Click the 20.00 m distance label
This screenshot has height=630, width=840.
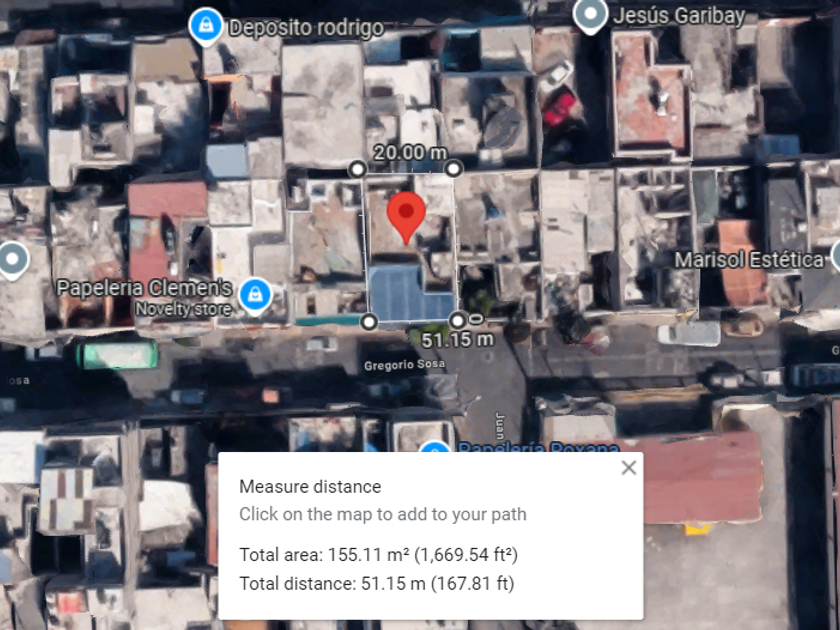[410, 153]
